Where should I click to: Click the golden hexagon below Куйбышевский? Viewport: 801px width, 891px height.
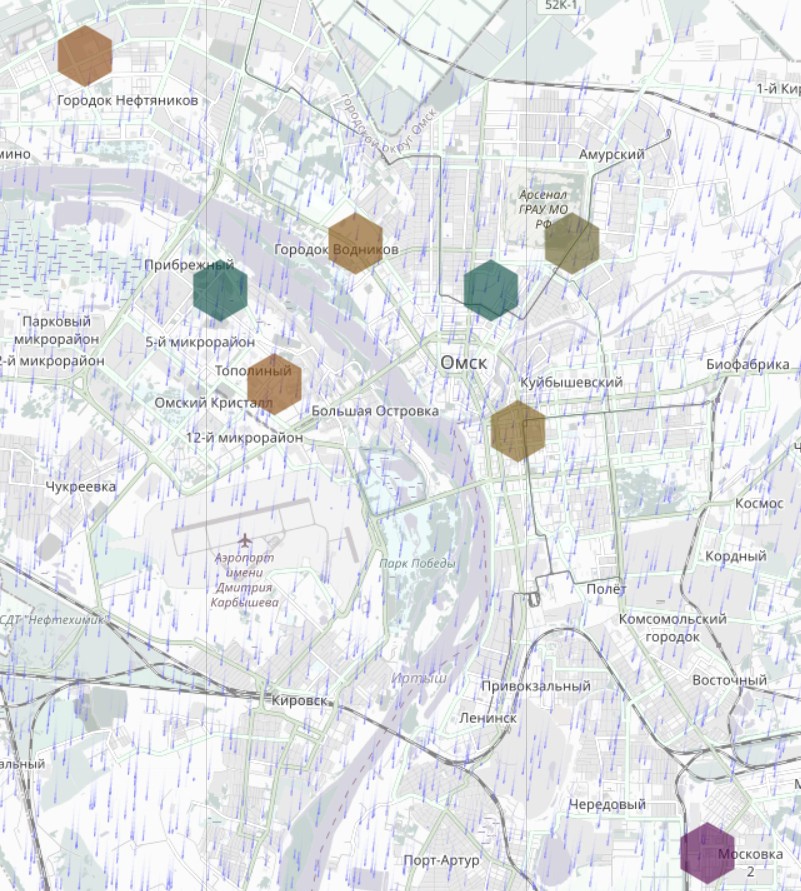pyautogui.click(x=518, y=431)
